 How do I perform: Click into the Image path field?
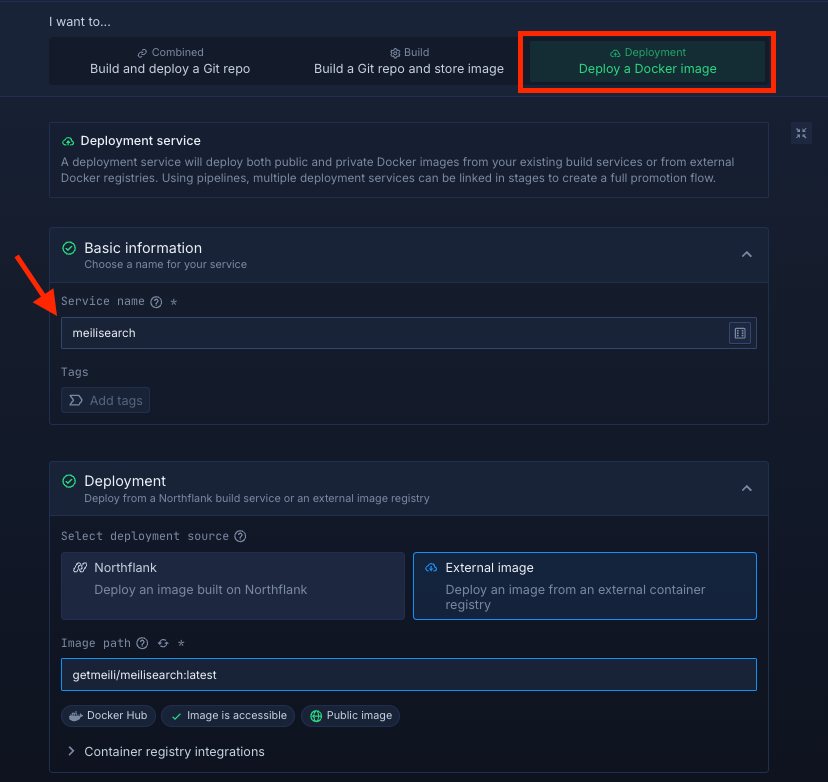pos(408,675)
